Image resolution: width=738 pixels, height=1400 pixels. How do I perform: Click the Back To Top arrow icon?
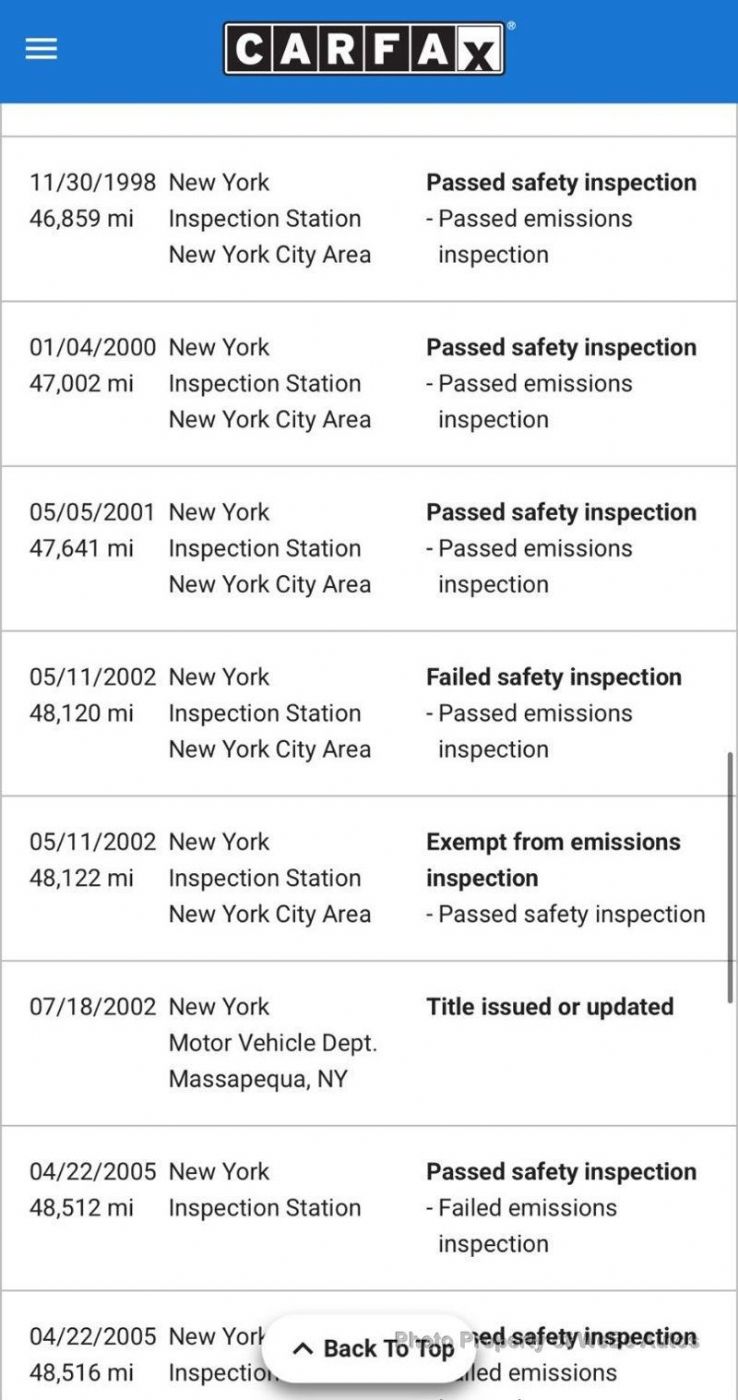pyautogui.click(x=303, y=1348)
